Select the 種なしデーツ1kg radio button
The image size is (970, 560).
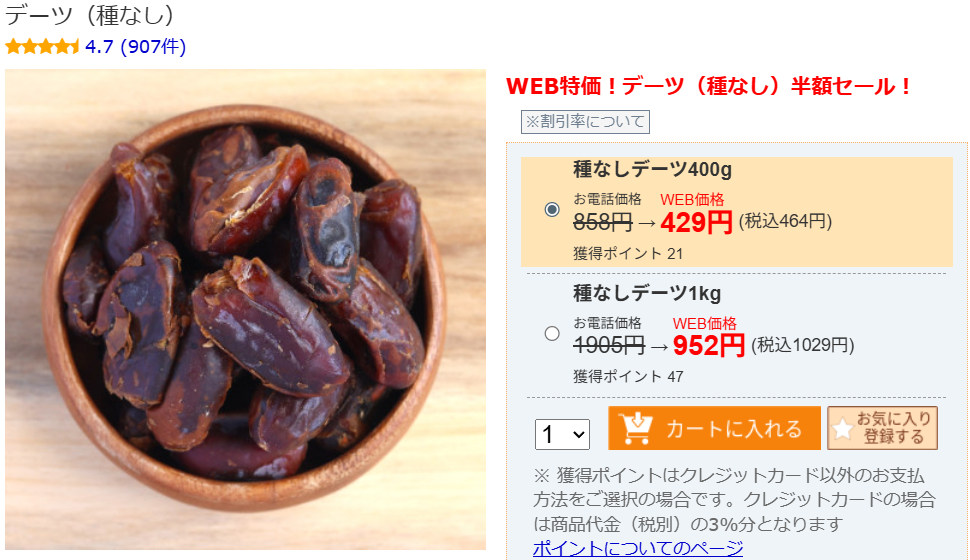(x=552, y=334)
